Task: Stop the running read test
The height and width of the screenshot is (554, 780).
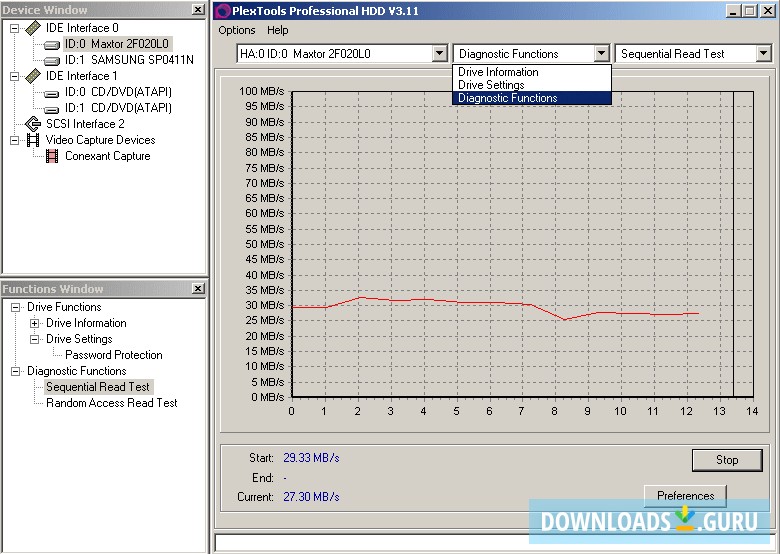Action: pos(727,460)
